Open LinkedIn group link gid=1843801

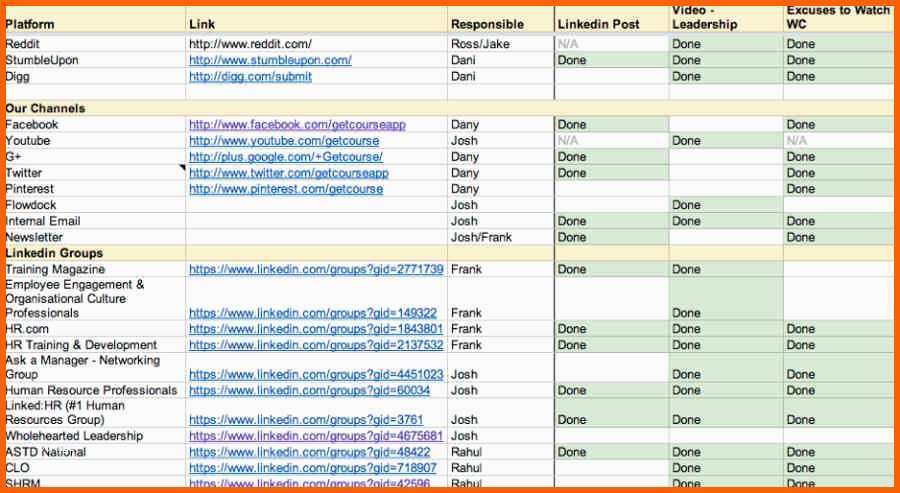coord(316,329)
